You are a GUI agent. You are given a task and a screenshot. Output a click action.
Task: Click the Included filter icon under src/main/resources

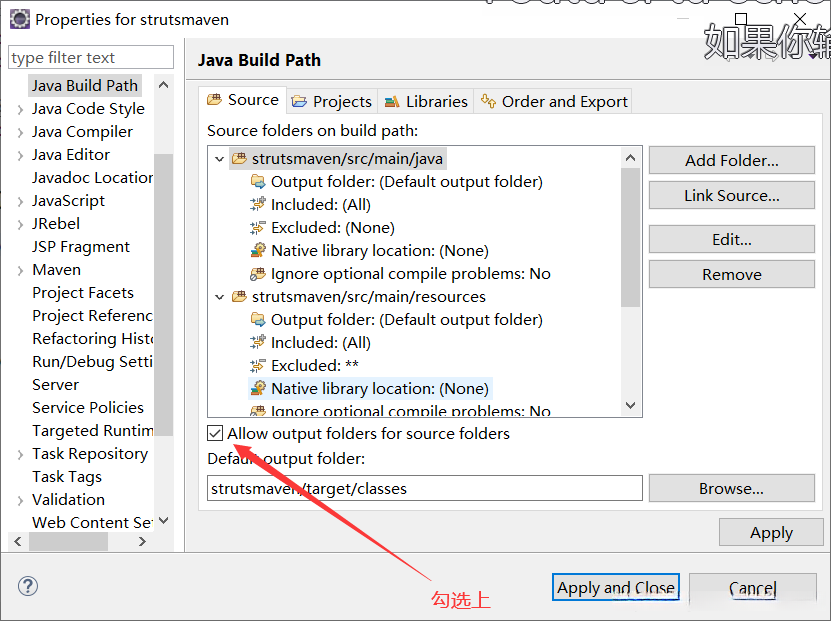pyautogui.click(x=258, y=342)
